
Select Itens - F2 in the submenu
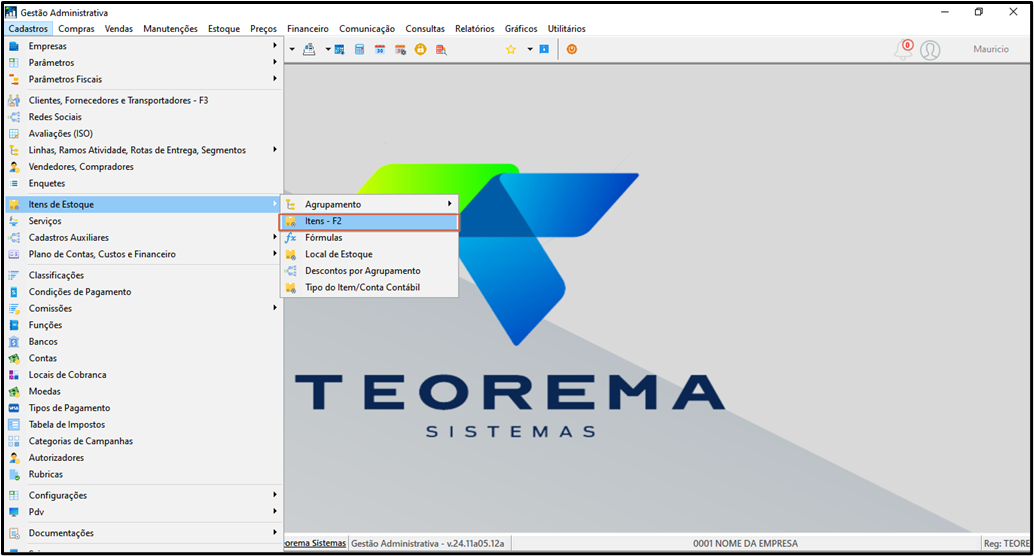(369, 221)
